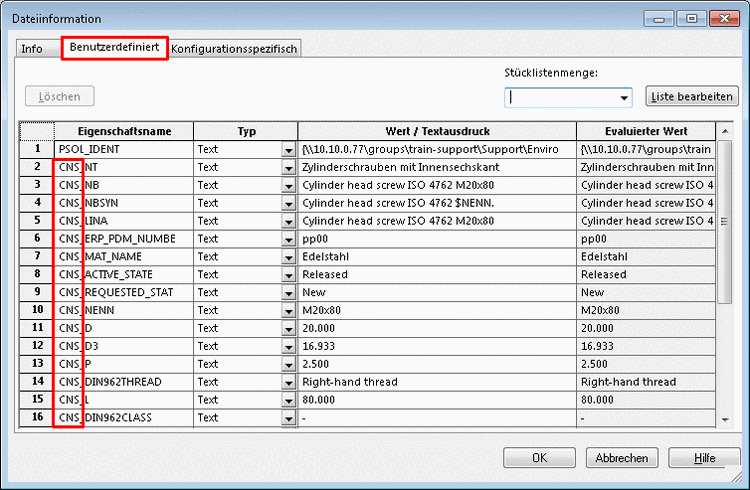
Task: Click '20.000' in Wert / Textausdruck column
Action: (x=319, y=328)
